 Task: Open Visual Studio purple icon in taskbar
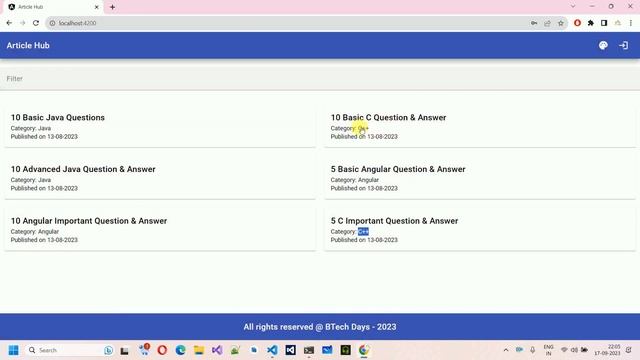tap(217, 350)
